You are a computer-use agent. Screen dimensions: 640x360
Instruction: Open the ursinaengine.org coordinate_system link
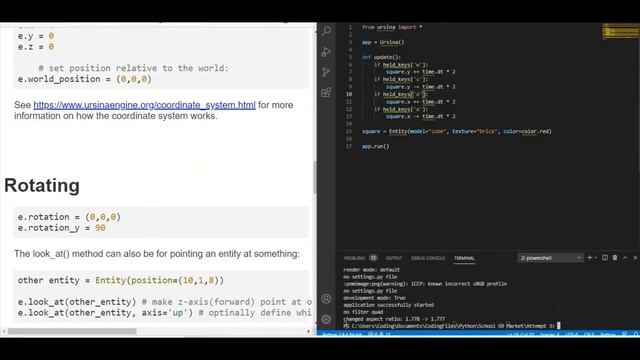[x=144, y=105]
